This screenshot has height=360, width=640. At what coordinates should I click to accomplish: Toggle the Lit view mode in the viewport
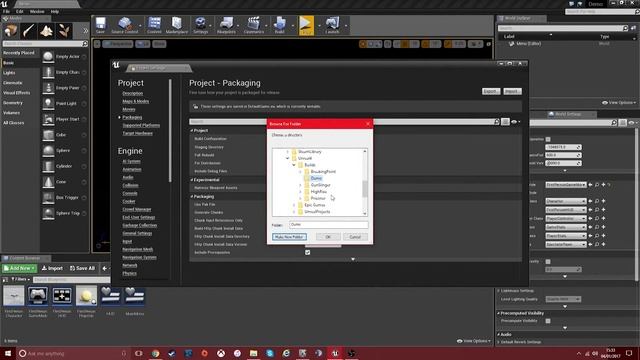(x=142, y=44)
